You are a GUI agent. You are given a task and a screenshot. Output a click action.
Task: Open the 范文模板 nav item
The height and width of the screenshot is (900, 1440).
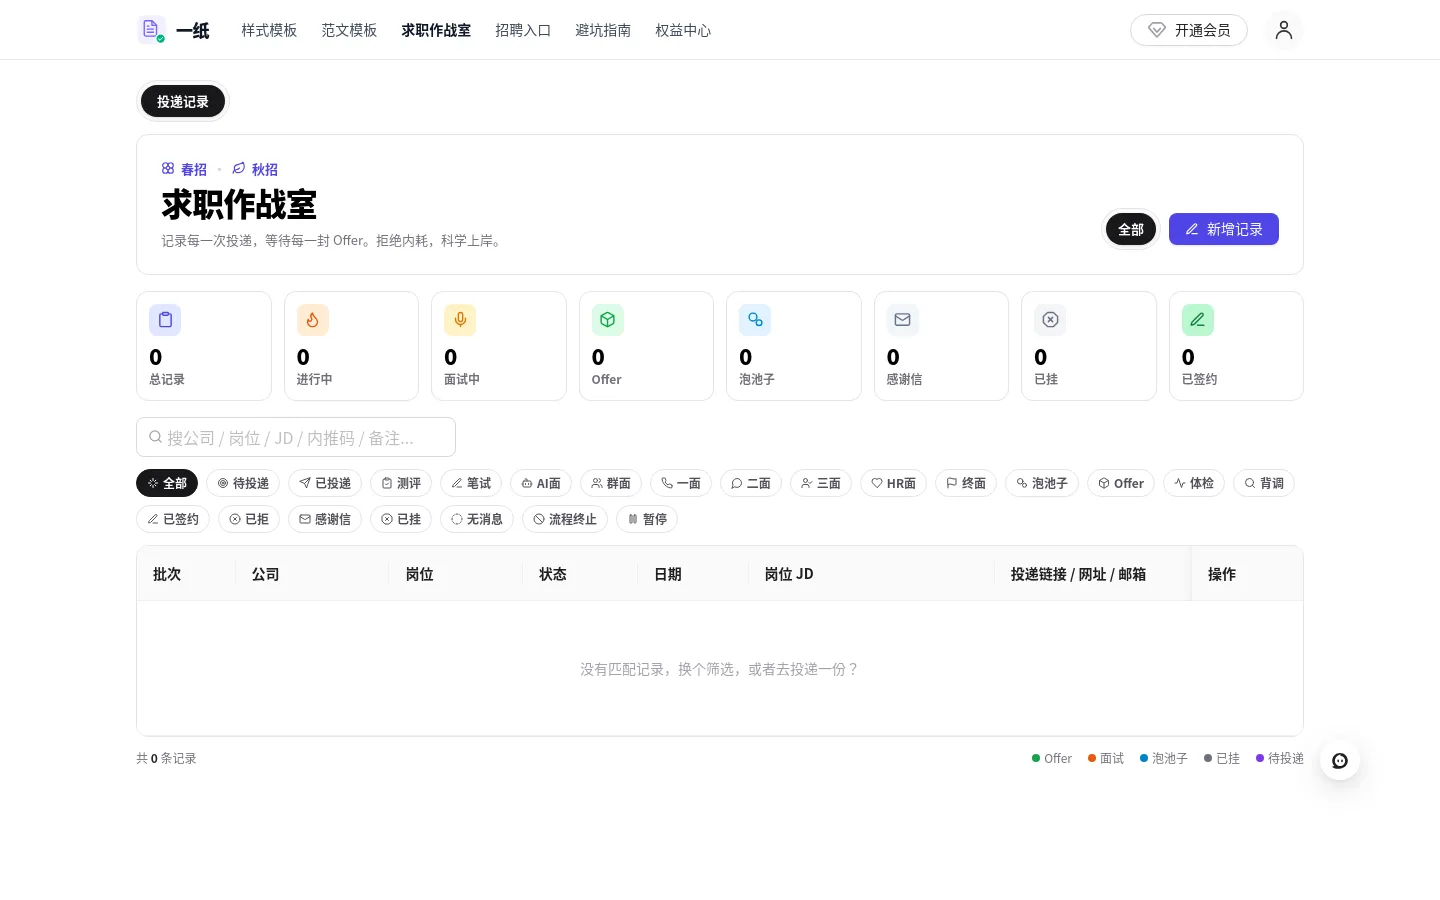click(349, 30)
